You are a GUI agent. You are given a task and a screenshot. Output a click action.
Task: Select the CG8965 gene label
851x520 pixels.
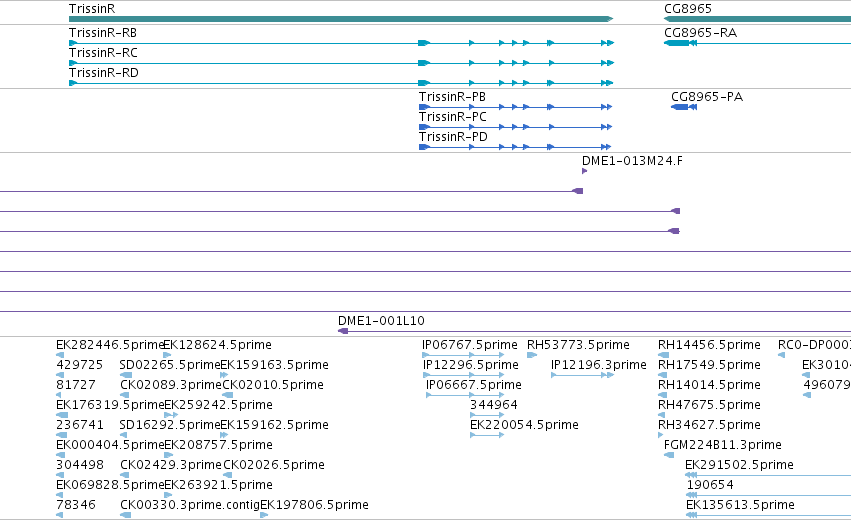688,9
